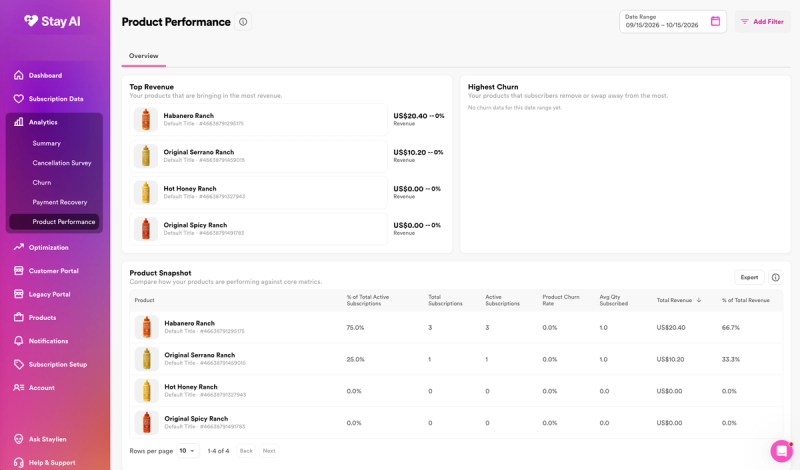Sort by Active Subscriptions column header

pos(503,300)
